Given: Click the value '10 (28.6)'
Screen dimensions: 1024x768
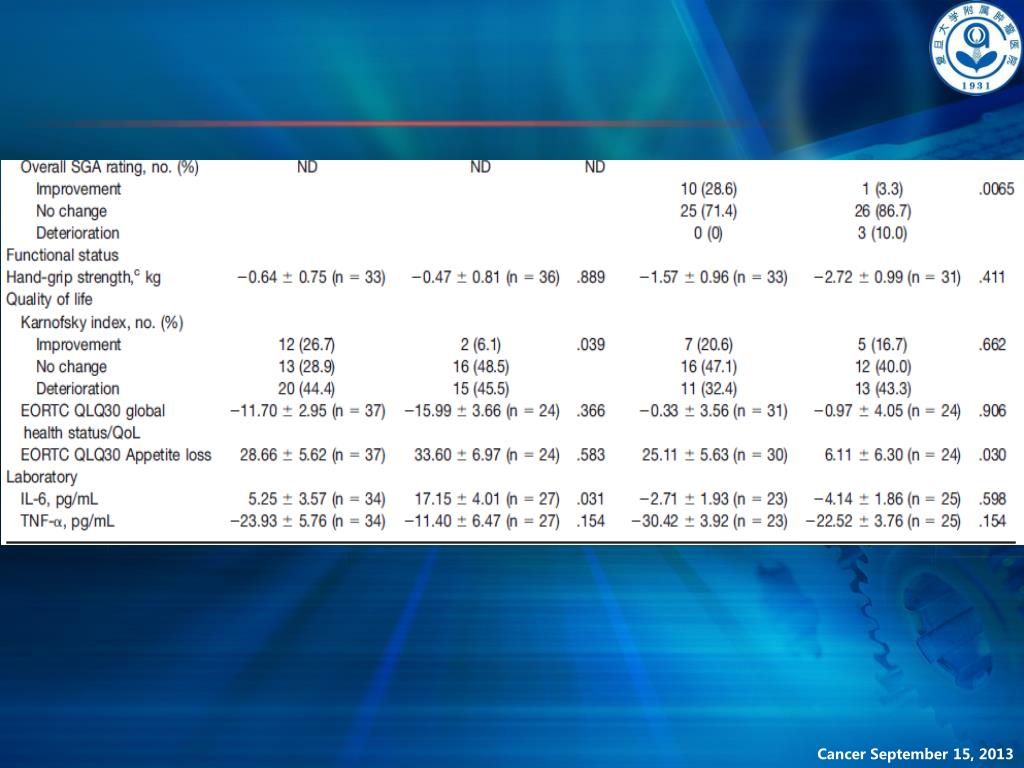Looking at the screenshot, I should click(709, 189).
